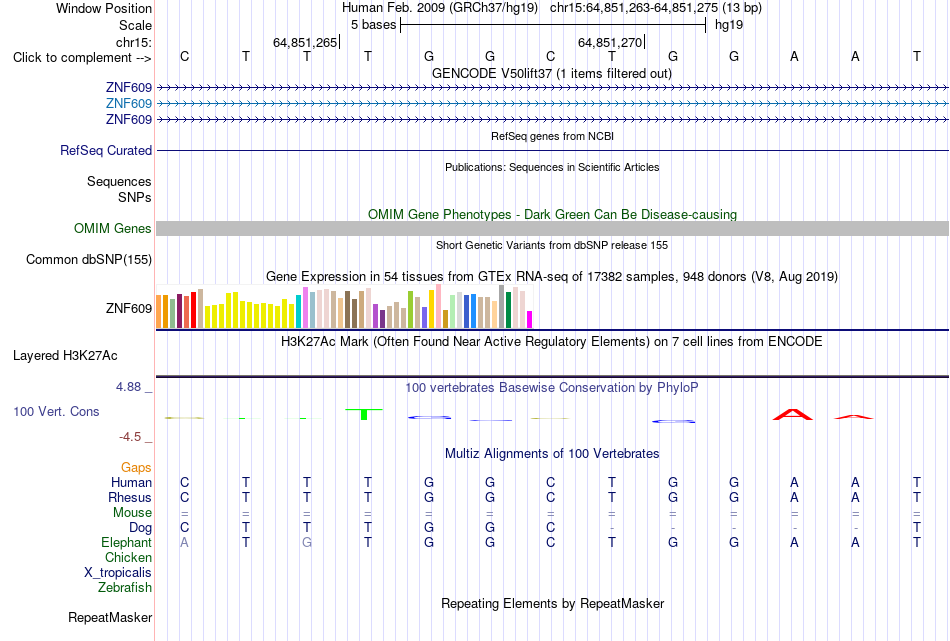The height and width of the screenshot is (641, 950).
Task: Click the GTEx 'Gene Expression in 54 tissues' title
Action: [552, 277]
